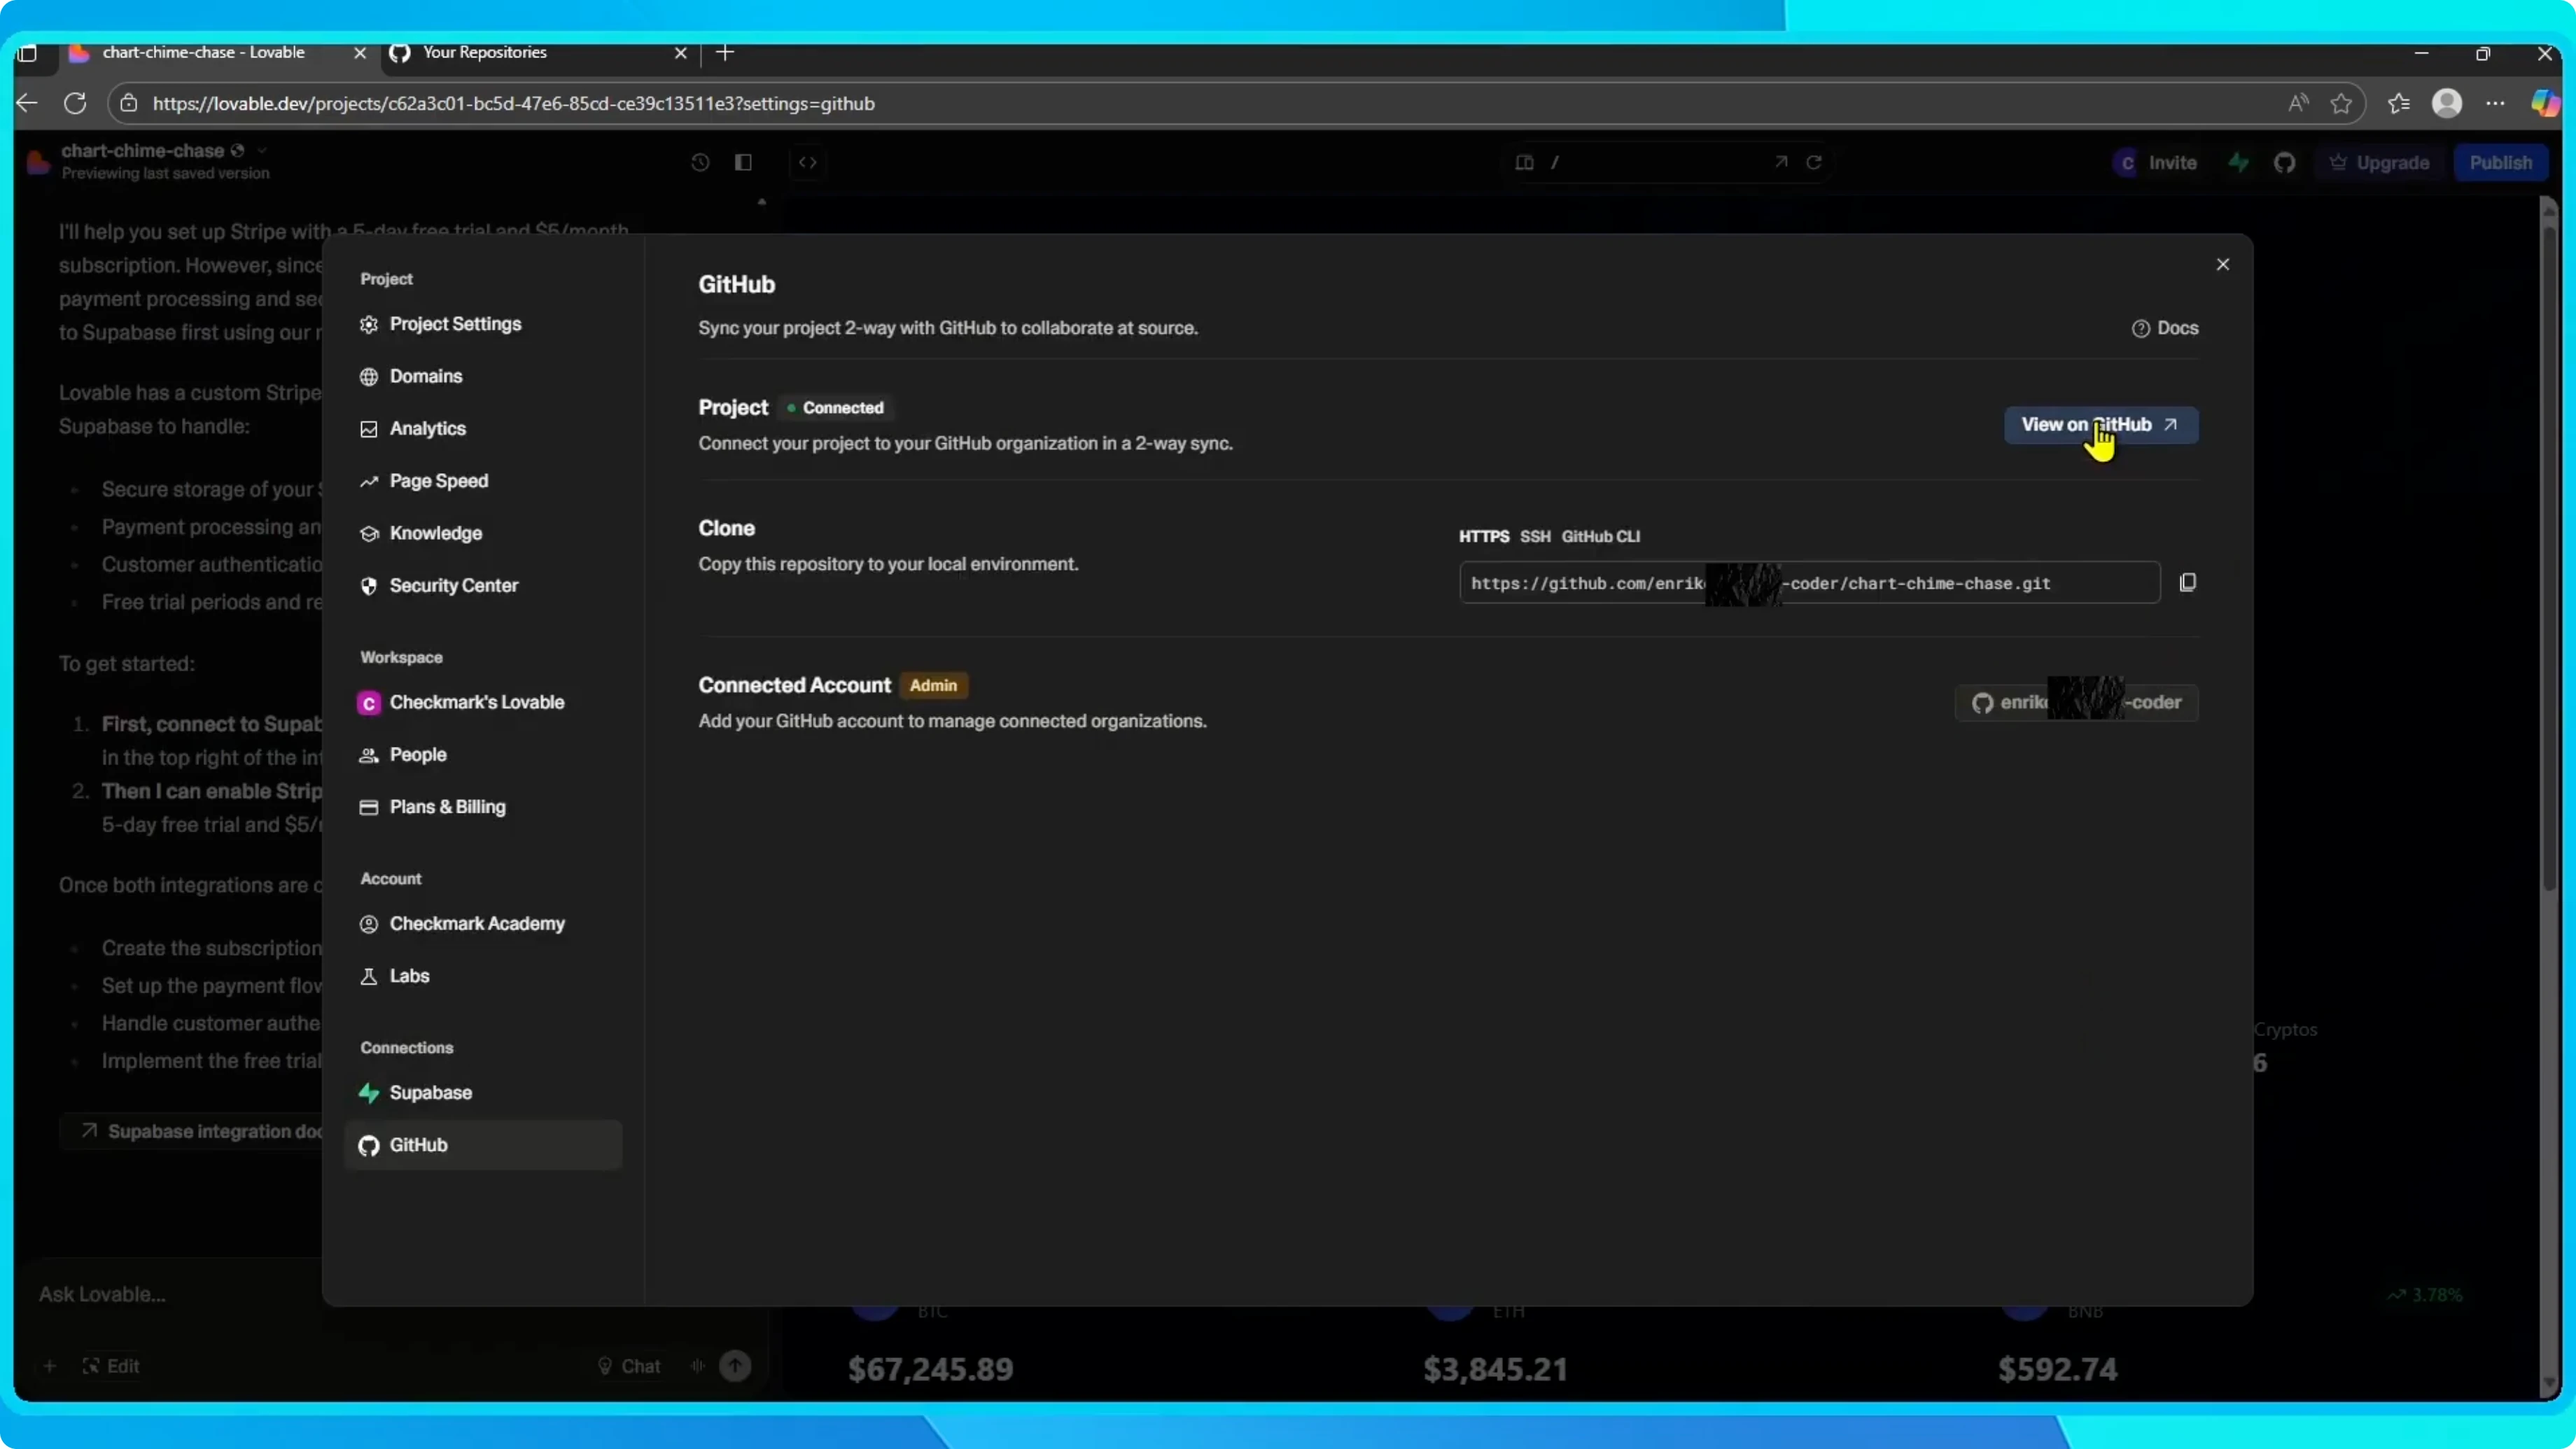Click the Upgrade button
The image size is (2576, 1449).
pos(2380,163)
